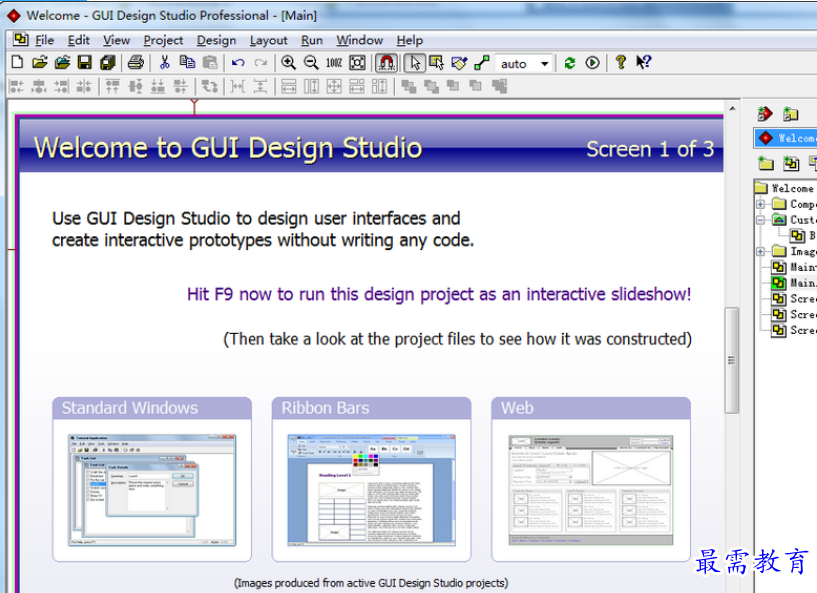Click the new design document icon in project panel
Viewport: 817px width, 593px height.
(x=791, y=164)
